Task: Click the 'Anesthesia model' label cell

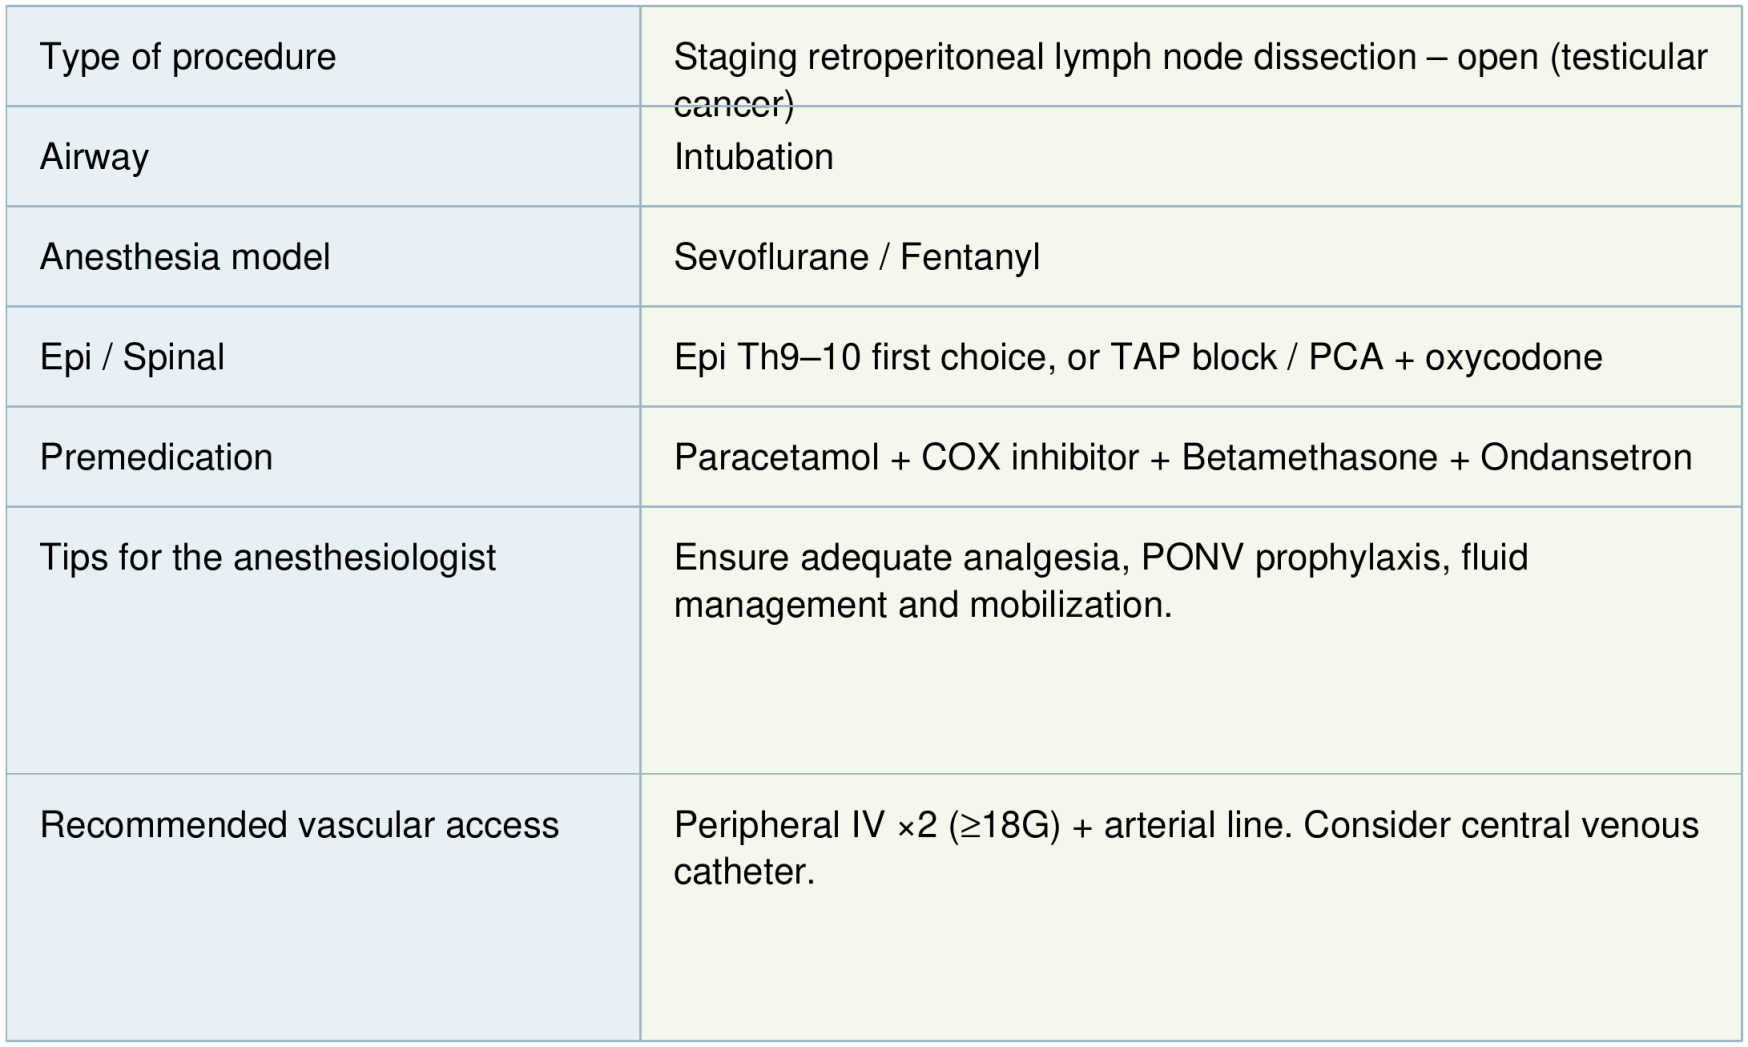Action: tap(185, 257)
